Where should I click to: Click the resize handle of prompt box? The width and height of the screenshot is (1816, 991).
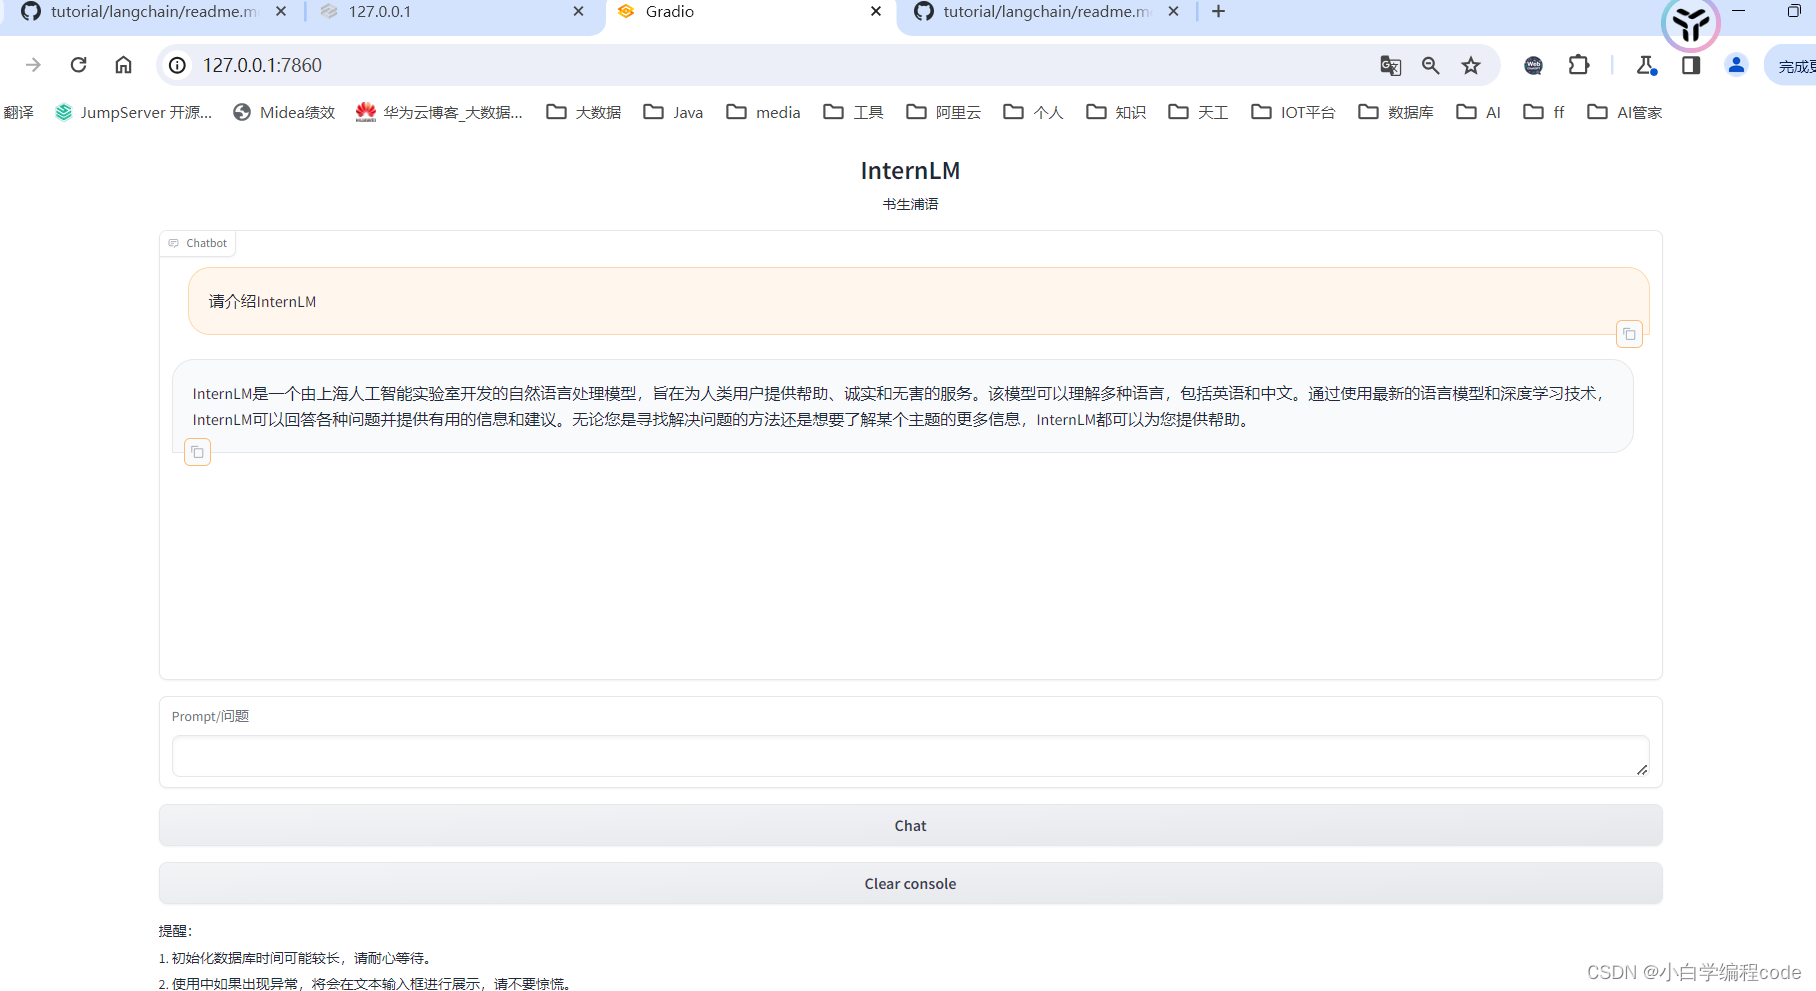tap(1642, 769)
